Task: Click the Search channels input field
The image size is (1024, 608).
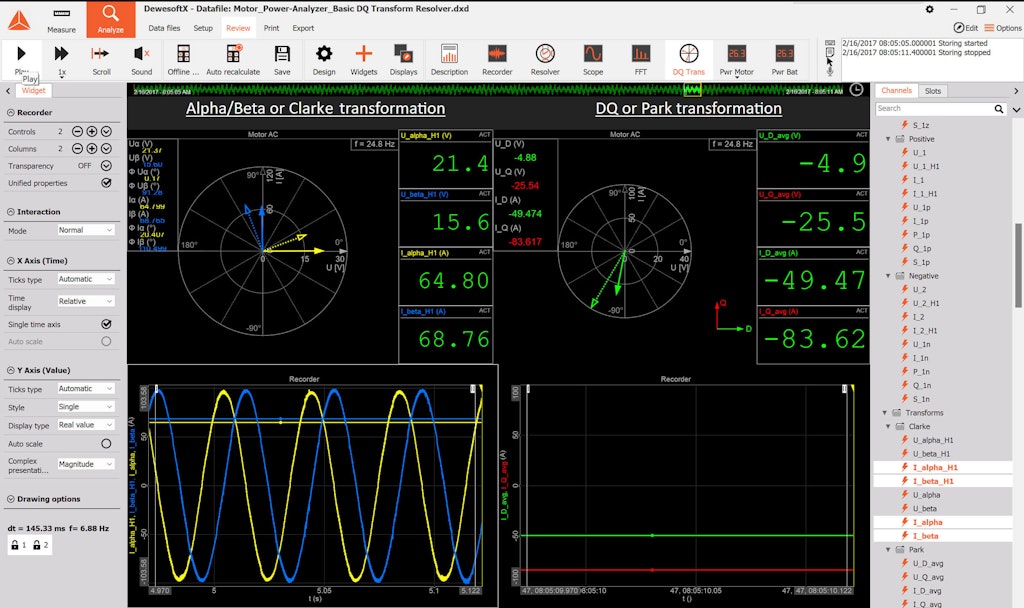Action: pos(934,109)
